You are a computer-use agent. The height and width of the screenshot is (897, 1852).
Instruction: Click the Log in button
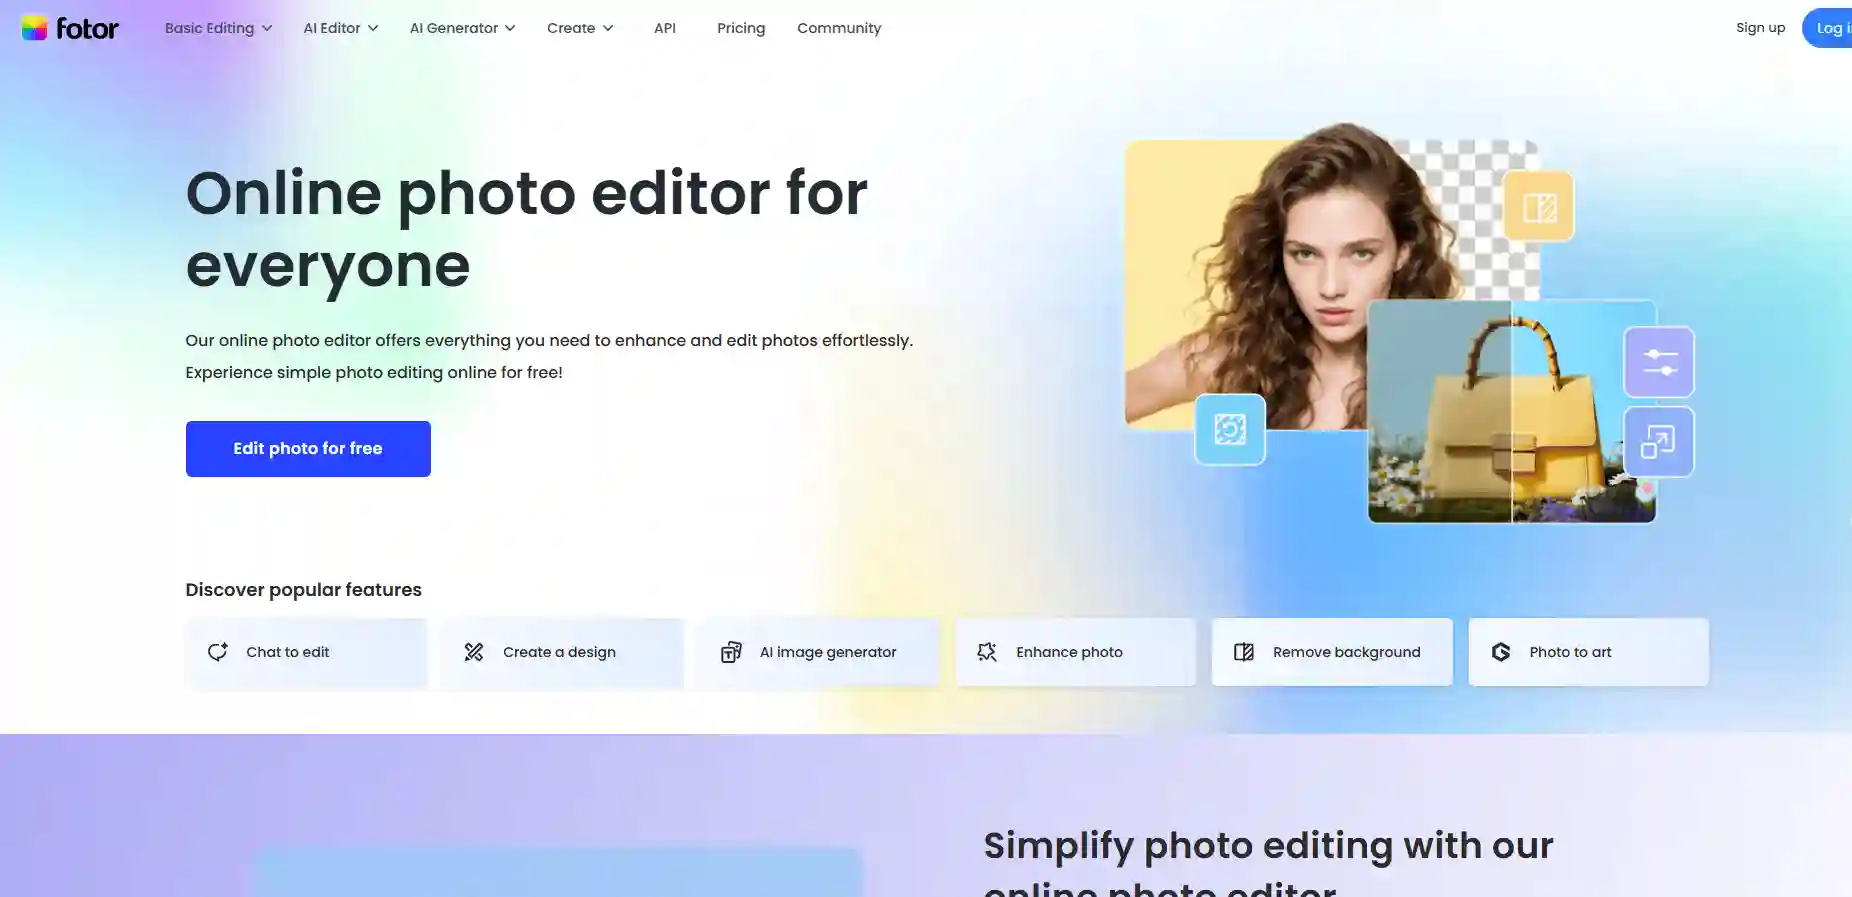click(1829, 28)
